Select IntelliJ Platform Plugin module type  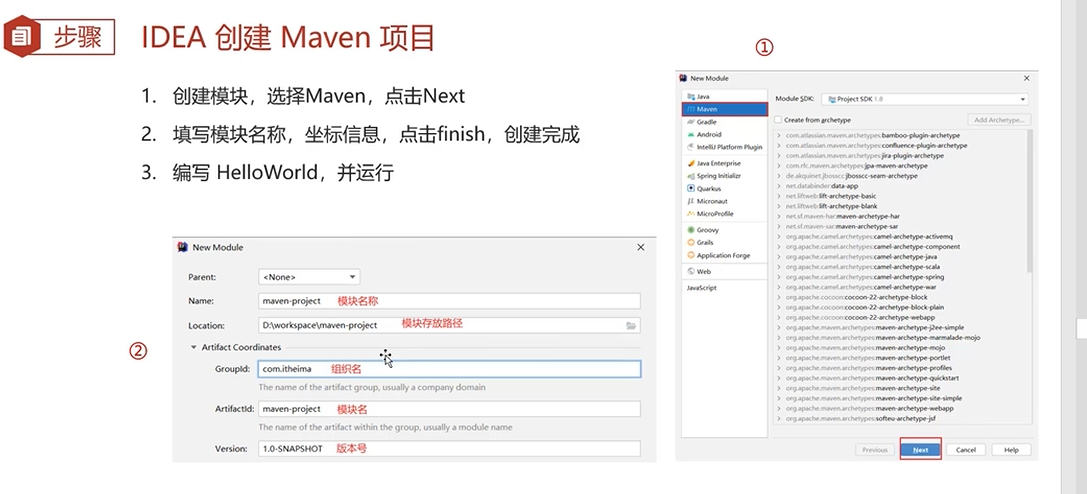tap(724, 147)
